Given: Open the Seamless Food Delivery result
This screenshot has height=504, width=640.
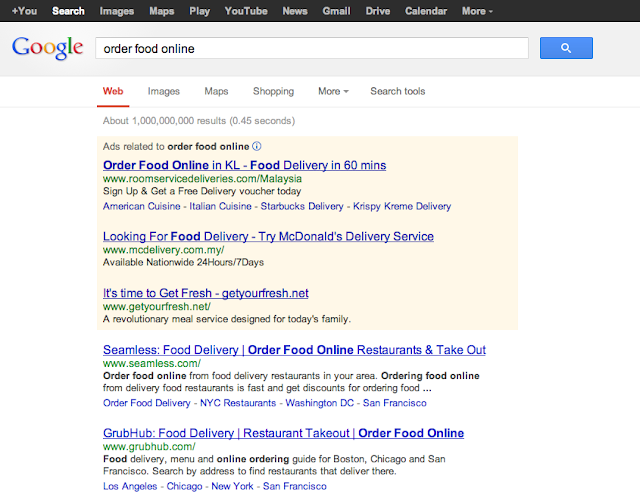Looking at the screenshot, I should click(x=294, y=350).
